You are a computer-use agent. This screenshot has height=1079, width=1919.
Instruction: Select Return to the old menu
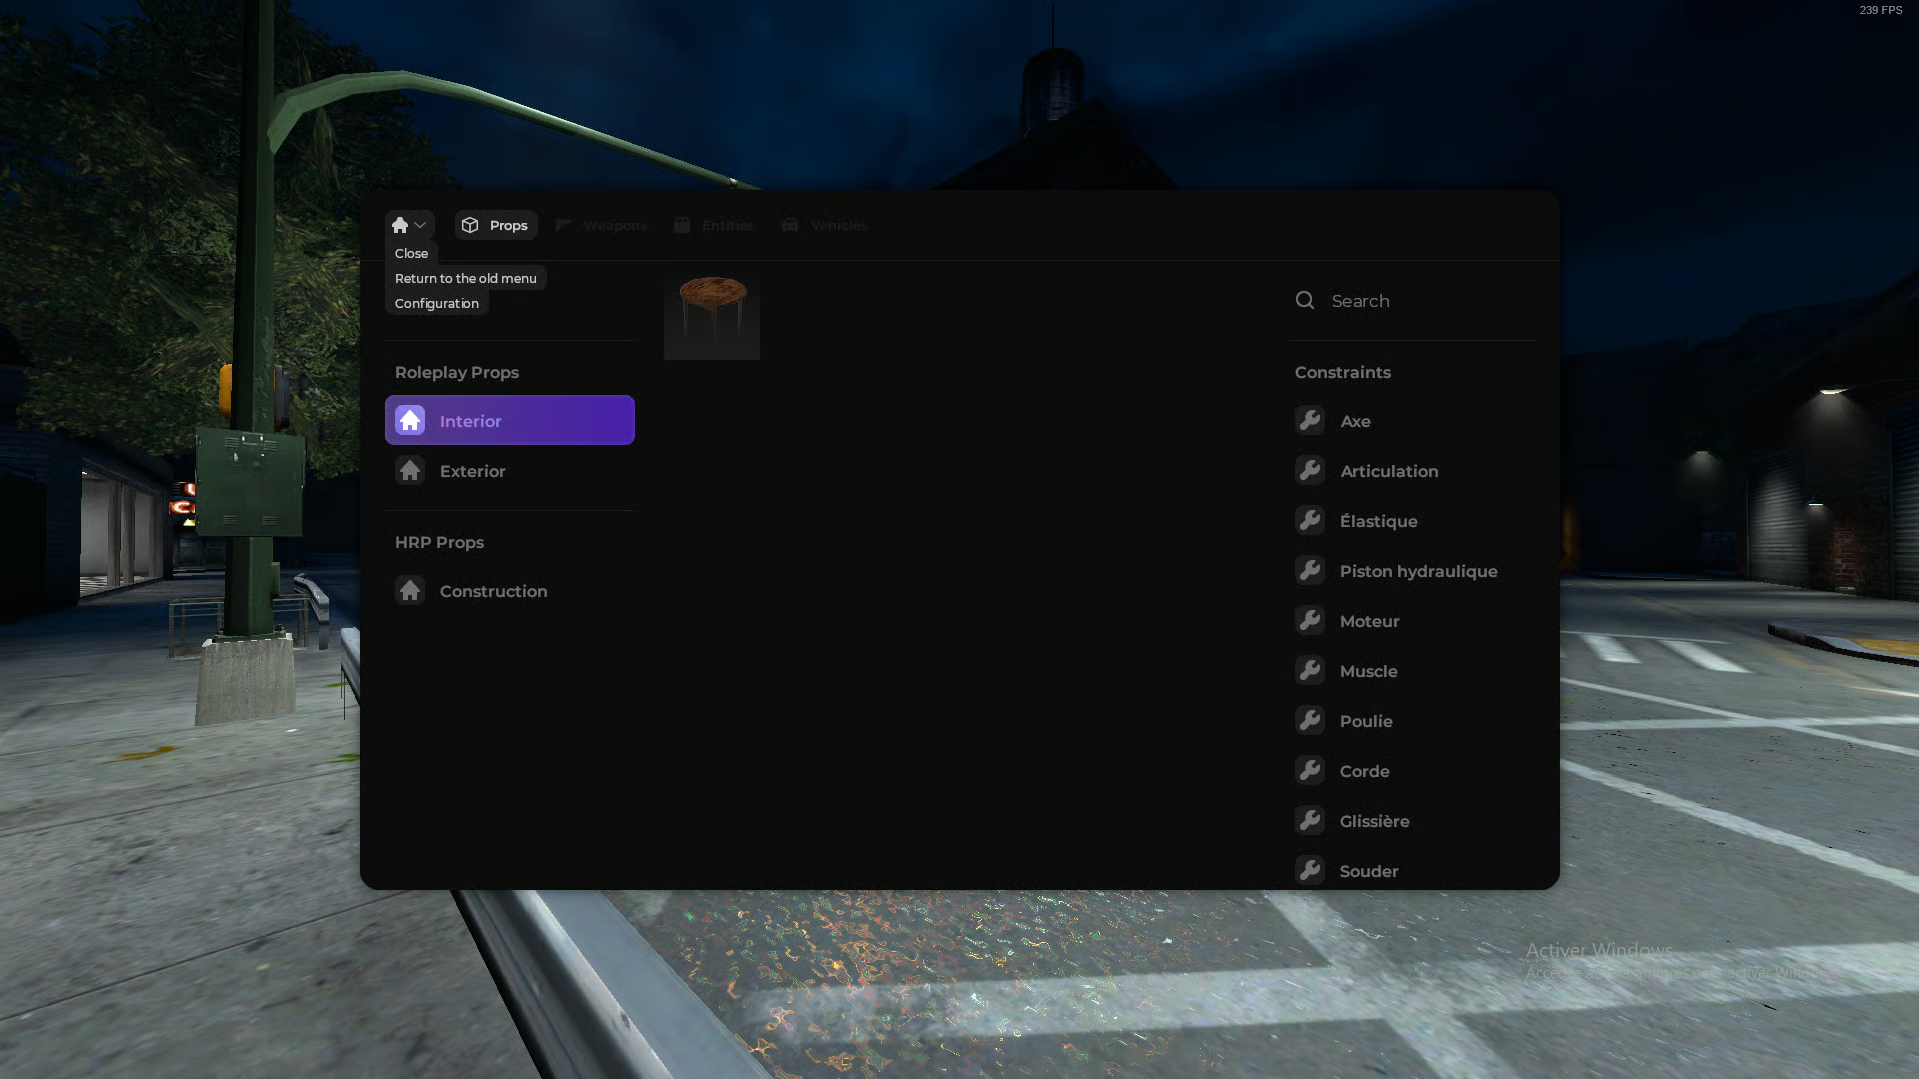click(465, 278)
